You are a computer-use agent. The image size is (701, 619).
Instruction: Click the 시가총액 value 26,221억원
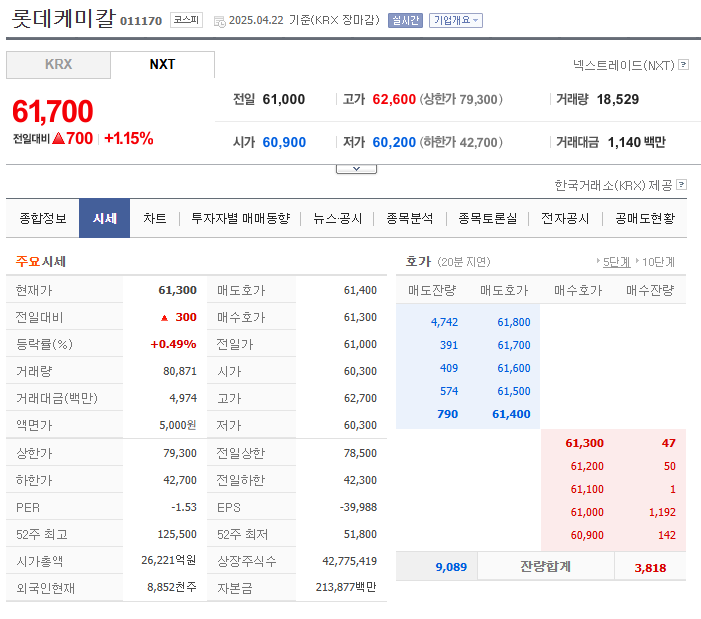(x=169, y=560)
